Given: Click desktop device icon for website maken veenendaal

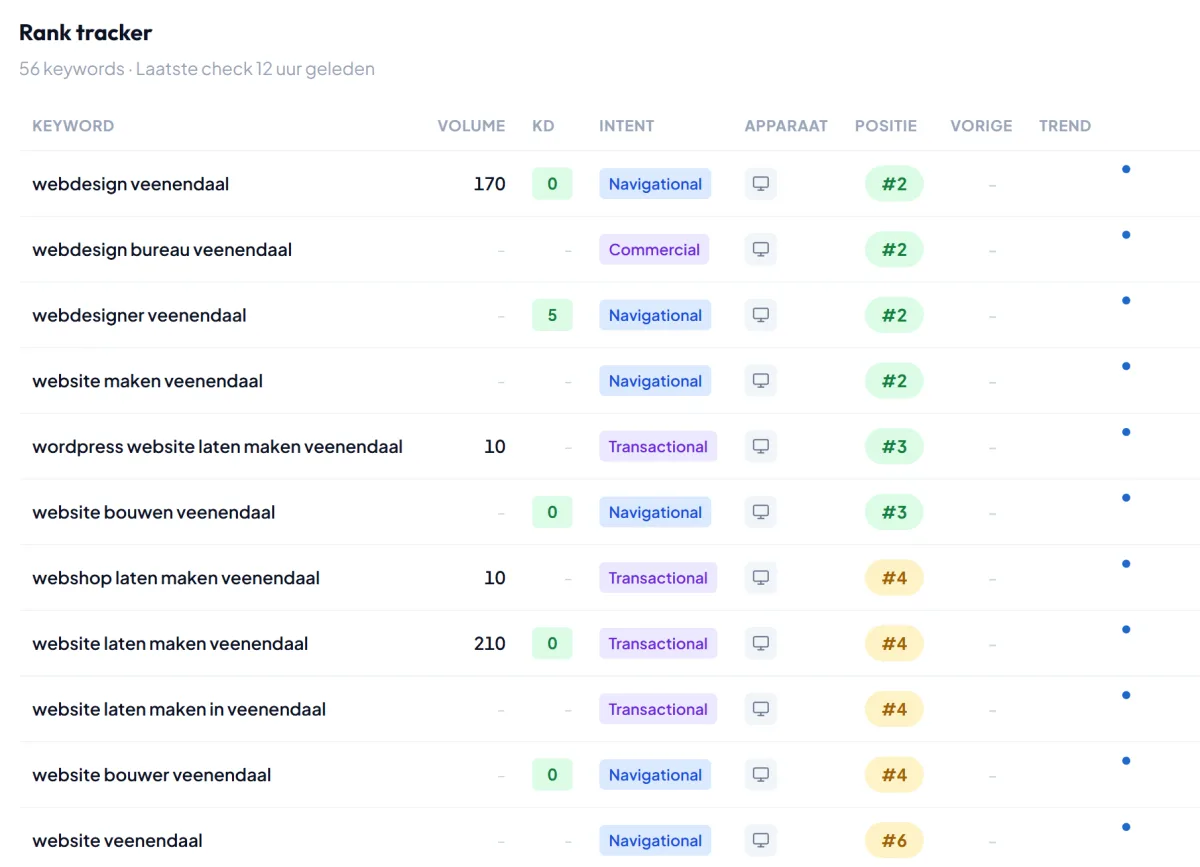Looking at the screenshot, I should (x=760, y=381).
